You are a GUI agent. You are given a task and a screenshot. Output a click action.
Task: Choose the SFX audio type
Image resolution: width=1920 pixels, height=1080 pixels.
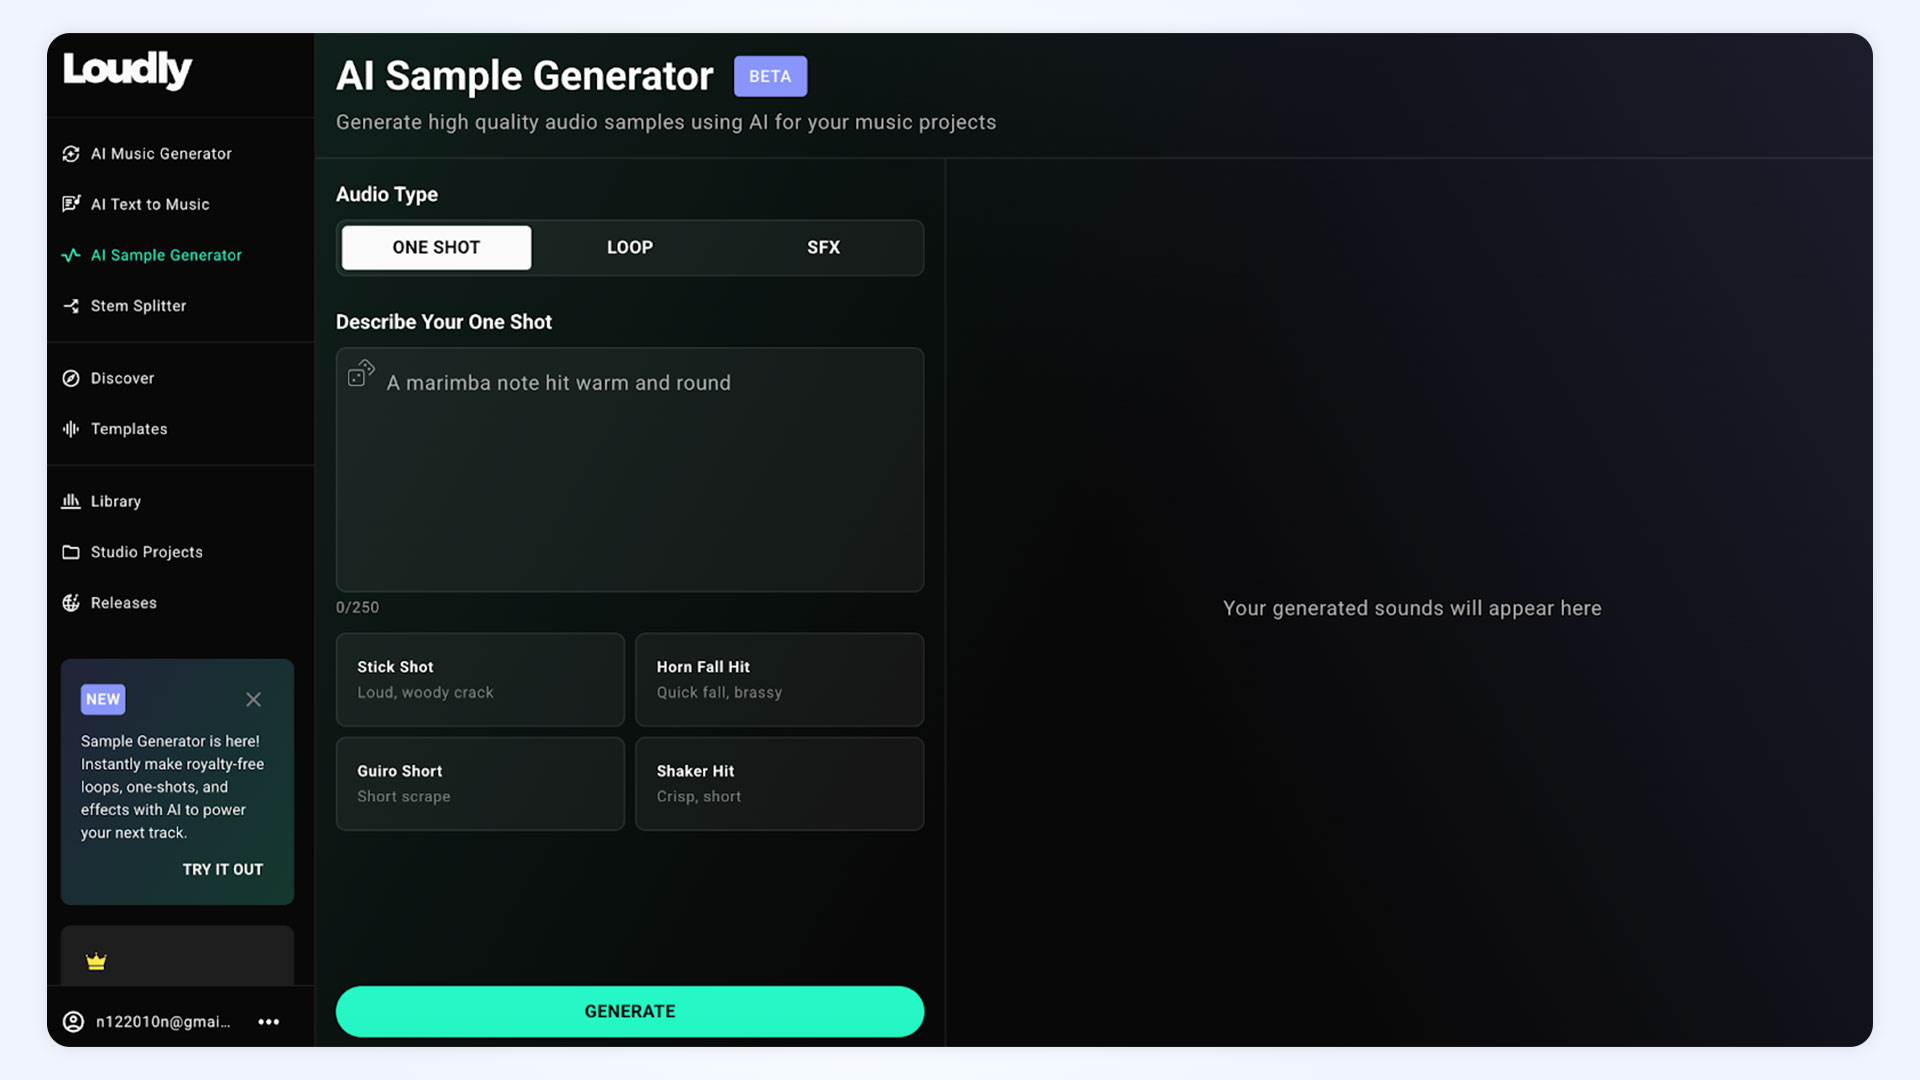(x=823, y=247)
